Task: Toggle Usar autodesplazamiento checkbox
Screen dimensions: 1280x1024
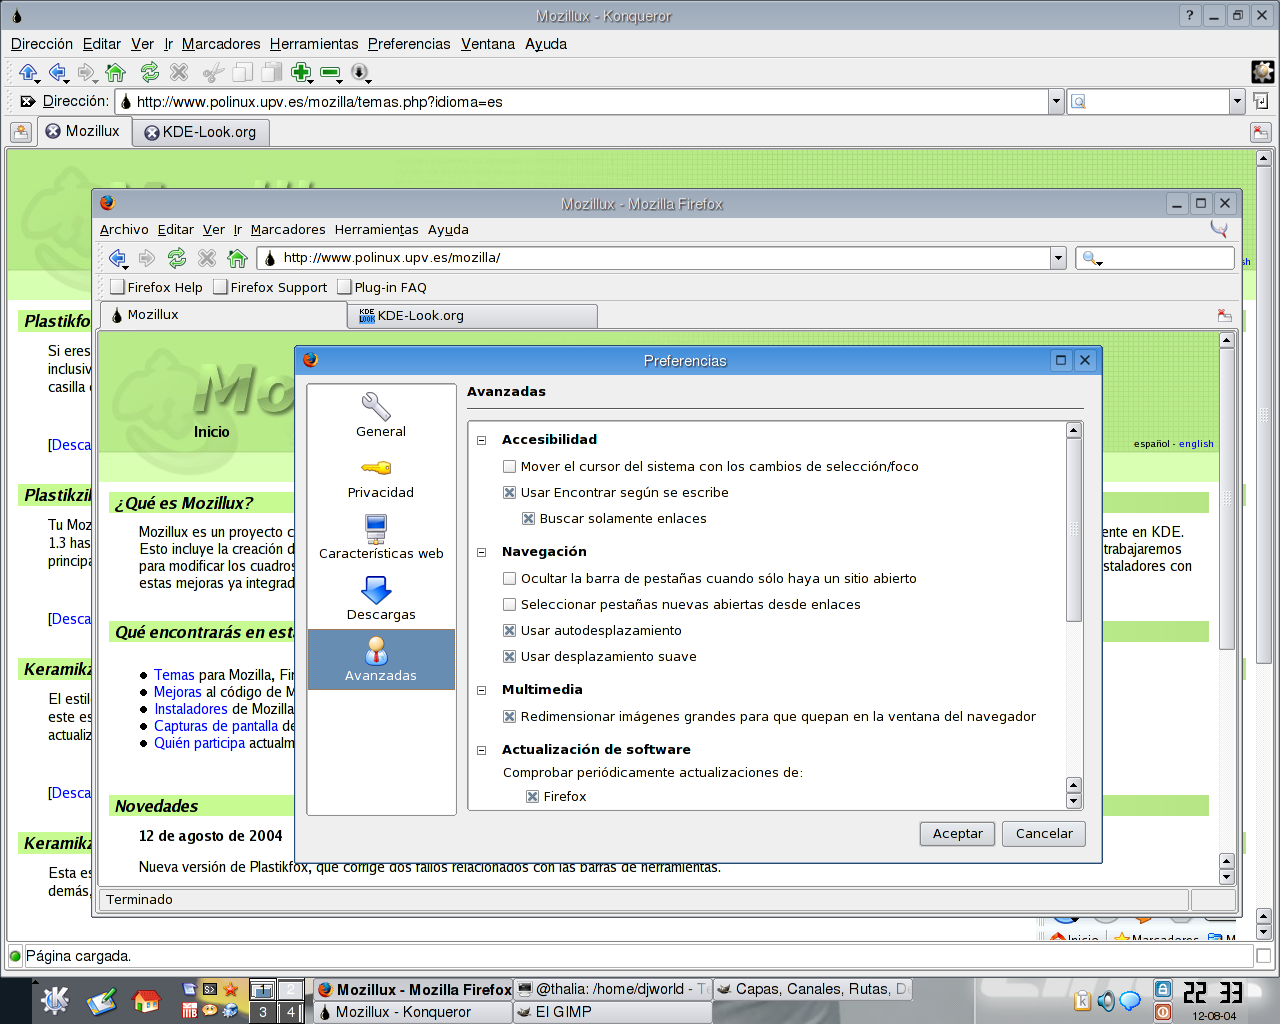Action: pyautogui.click(x=510, y=630)
